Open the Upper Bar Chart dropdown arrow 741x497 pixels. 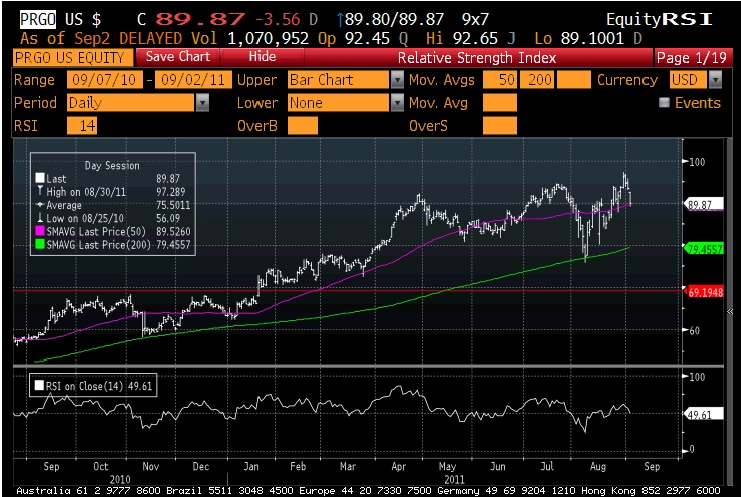(397, 80)
